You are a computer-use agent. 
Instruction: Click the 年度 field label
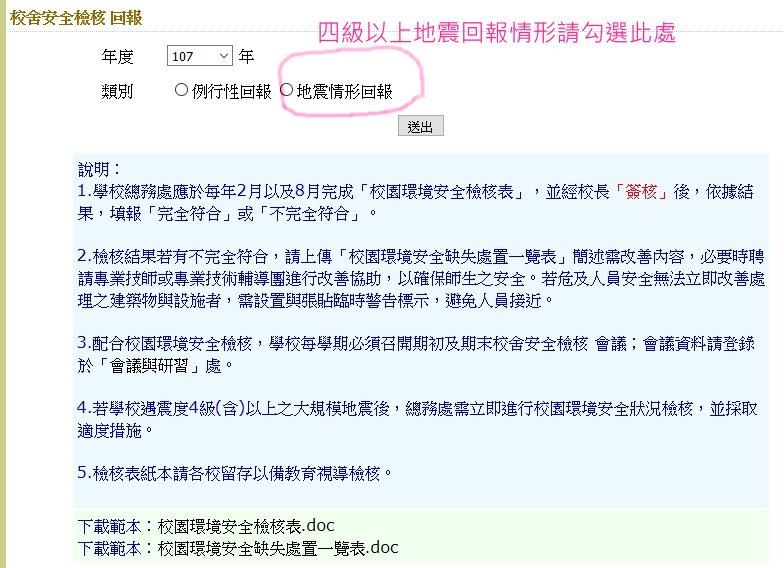[x=117, y=57]
